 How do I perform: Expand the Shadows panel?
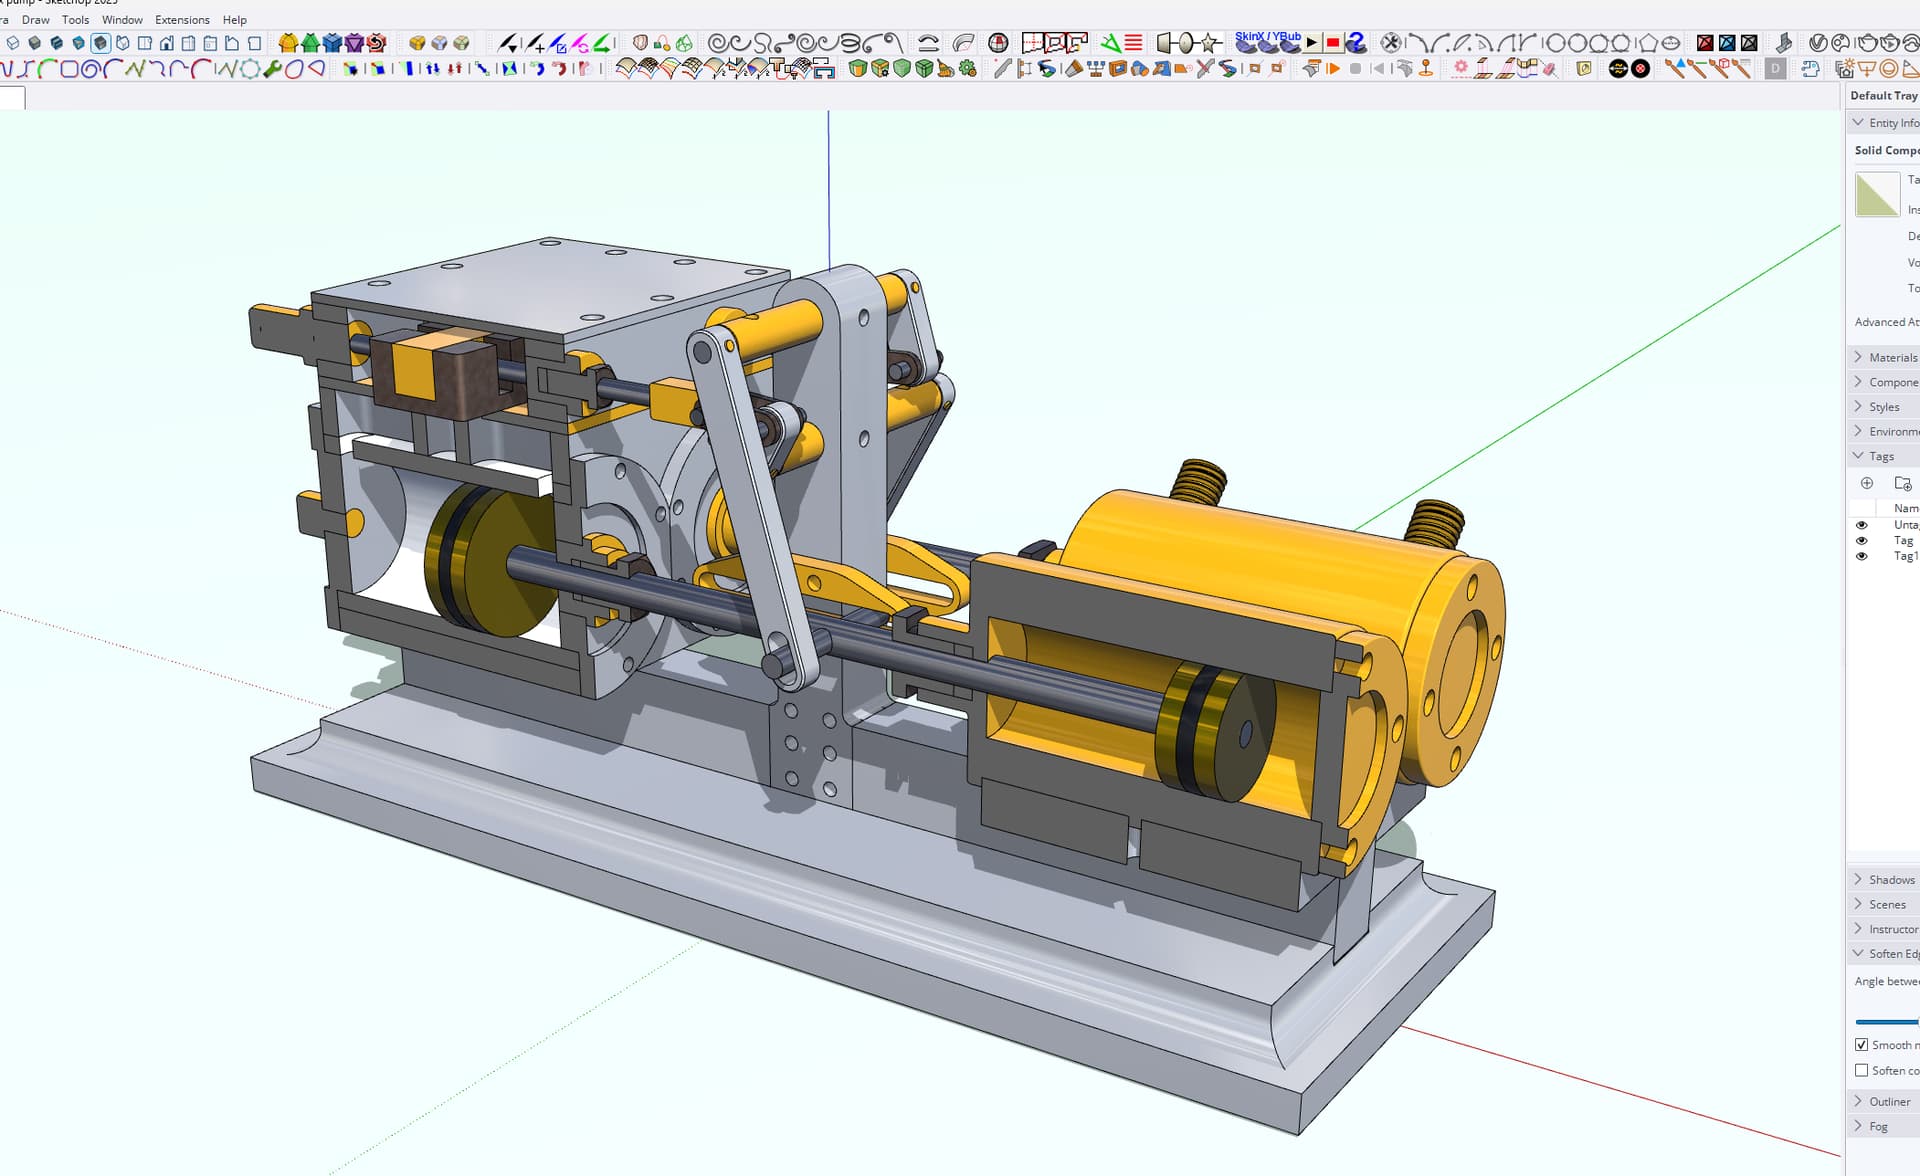click(1890, 880)
